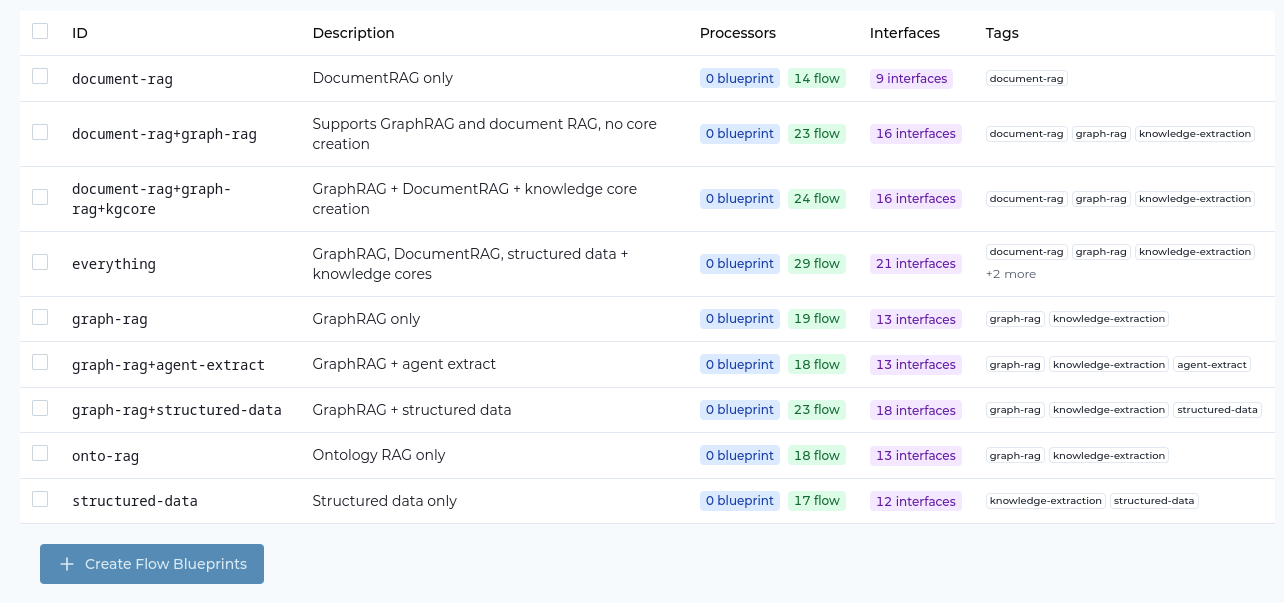Click the agent-extract tag chip
1284x603 pixels.
coord(1212,365)
